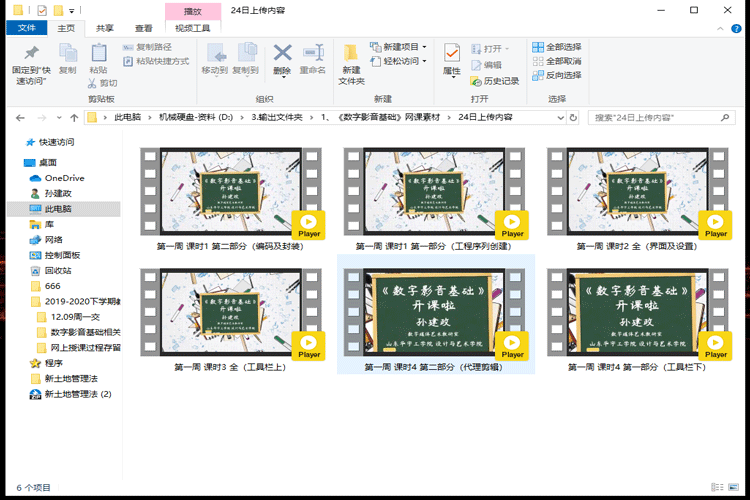Image resolution: width=750 pixels, height=500 pixels.
Task: Click the 反向选择 invert selection button
Action: (x=556, y=75)
